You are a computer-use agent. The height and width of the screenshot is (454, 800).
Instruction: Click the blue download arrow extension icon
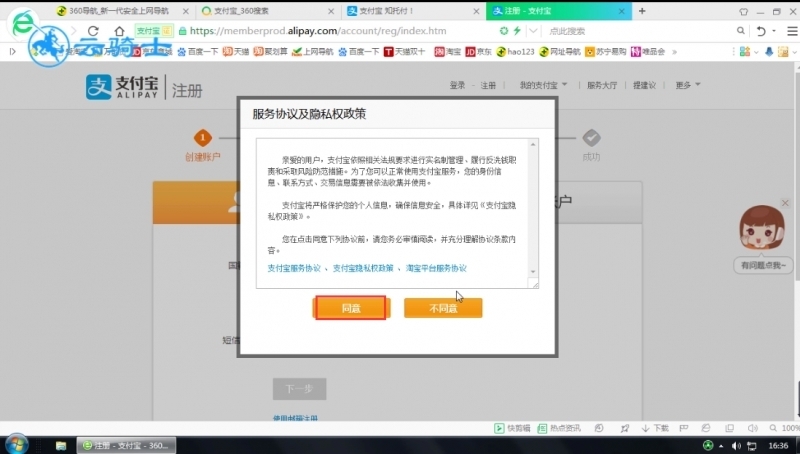[x=769, y=52]
